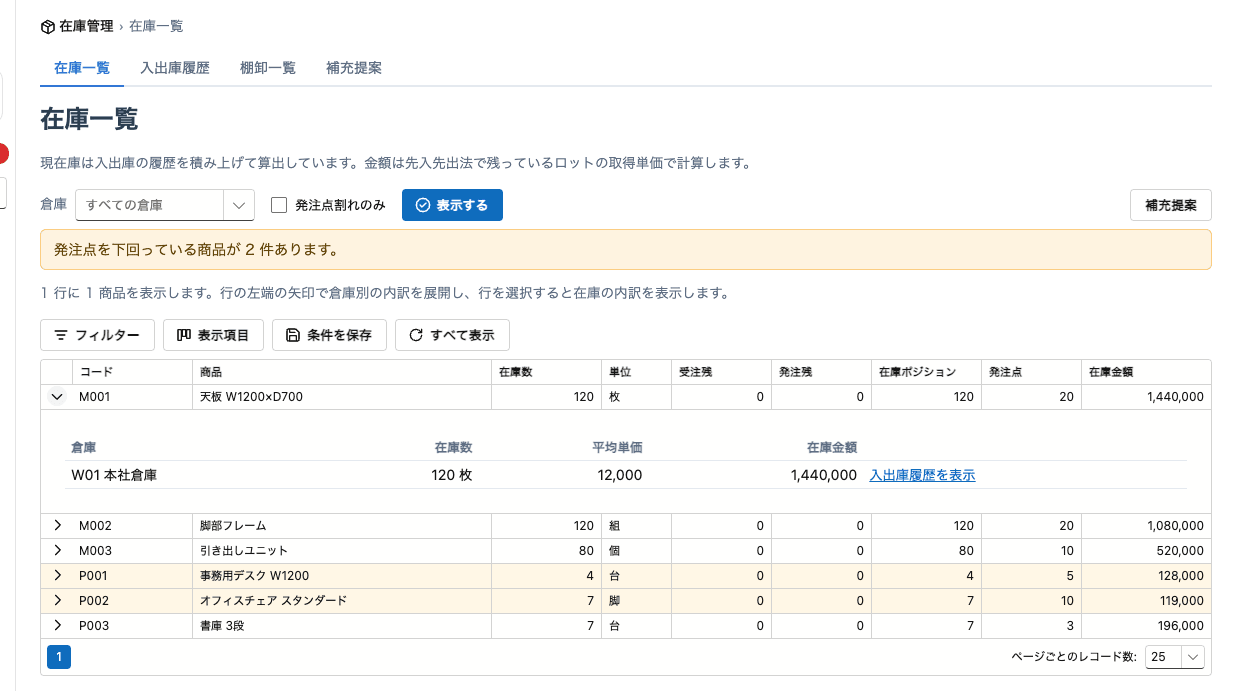Click the 119,000 amount cell
The height and width of the screenshot is (691, 1236).
tap(1147, 601)
